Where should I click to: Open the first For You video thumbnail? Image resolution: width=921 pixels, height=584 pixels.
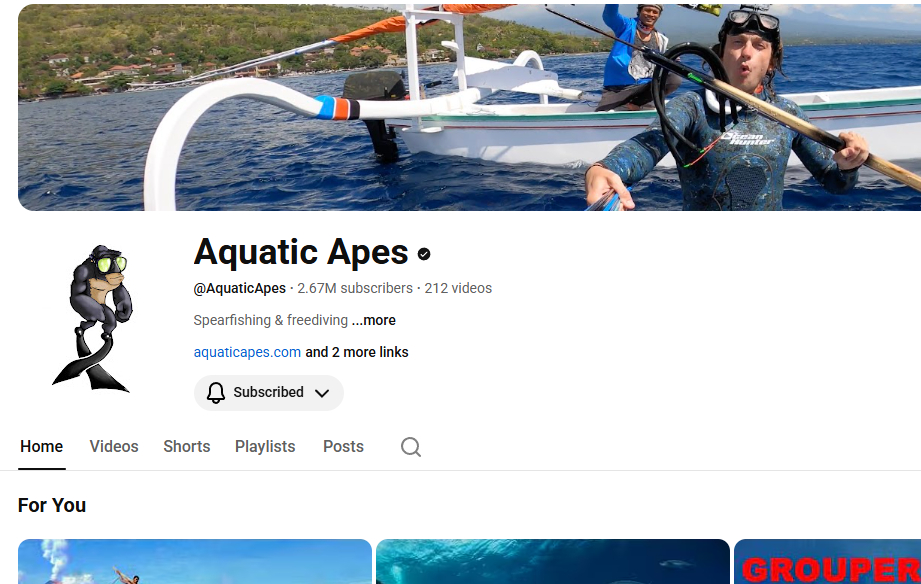(194, 562)
